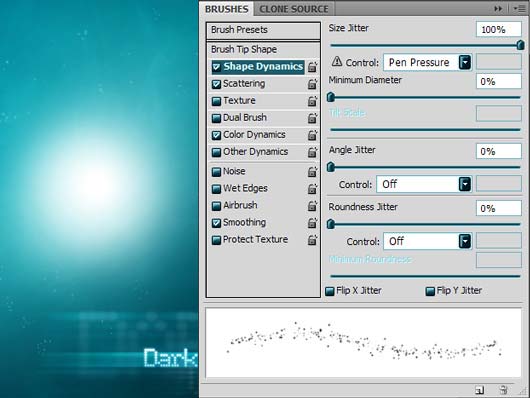The height and width of the screenshot is (398, 530).
Task: Toggle the lock icon next to Scattering
Action: point(312,84)
